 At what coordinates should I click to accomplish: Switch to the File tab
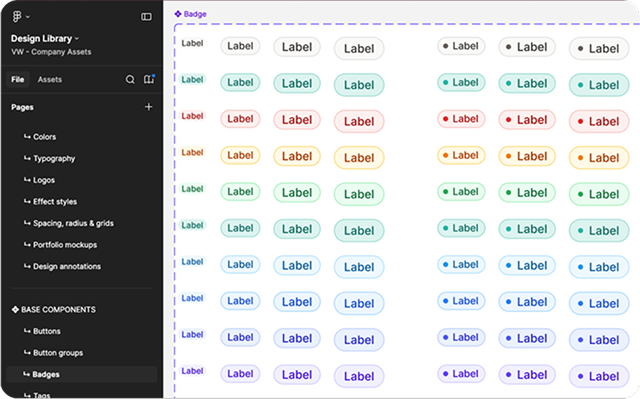(x=18, y=80)
